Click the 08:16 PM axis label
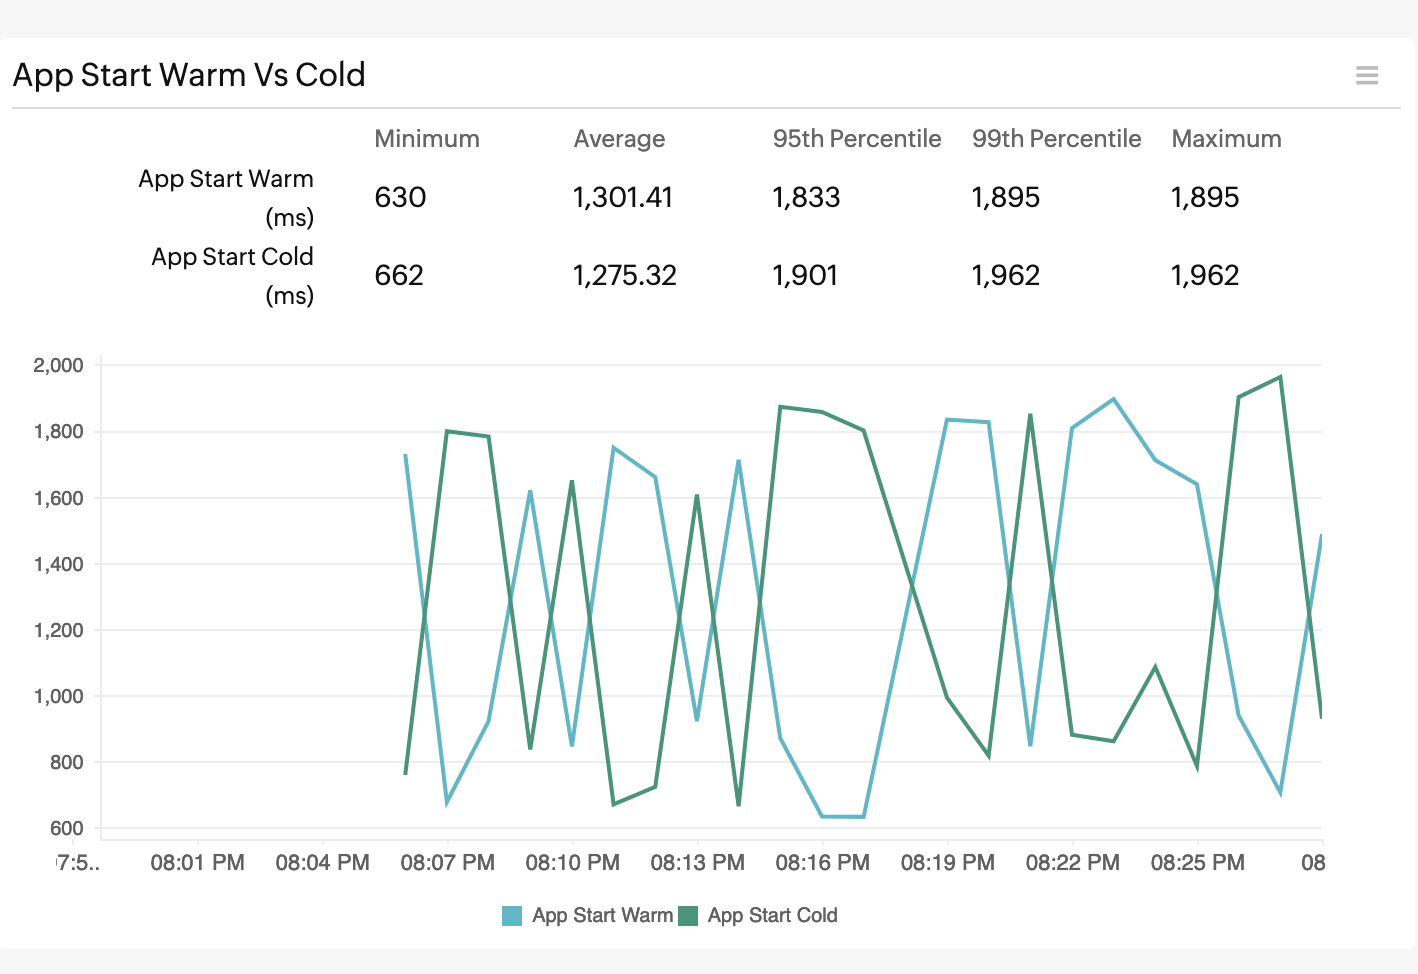This screenshot has height=974, width=1418. click(x=822, y=861)
